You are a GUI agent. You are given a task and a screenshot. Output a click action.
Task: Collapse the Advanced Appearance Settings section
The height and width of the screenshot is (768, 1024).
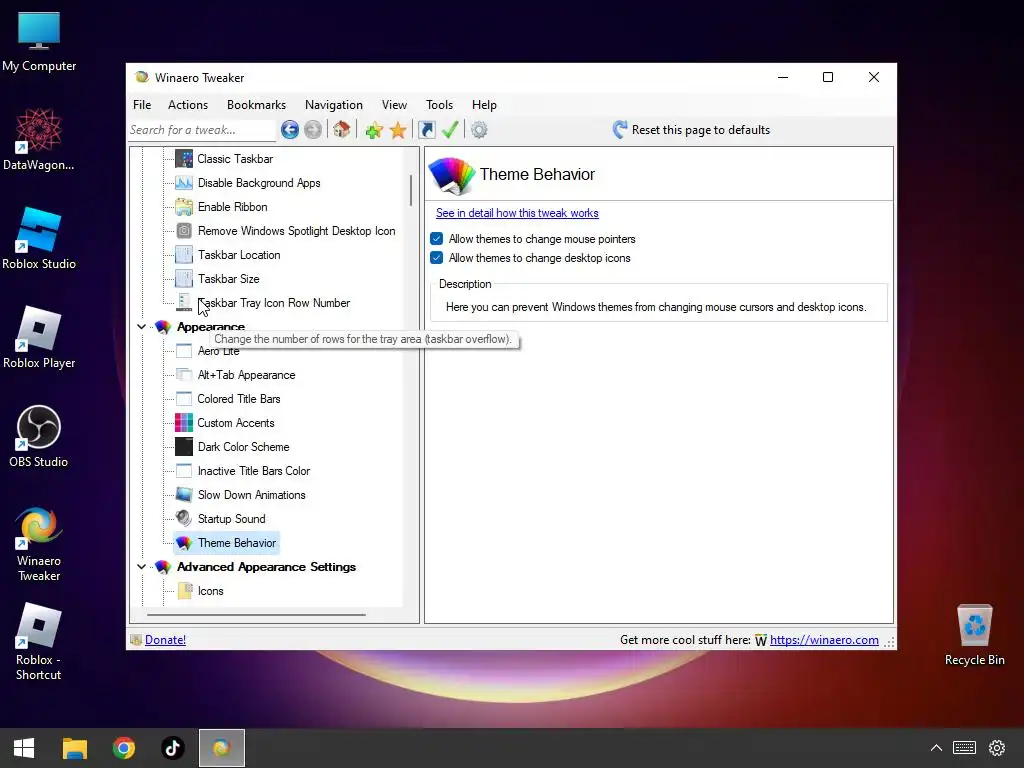(142, 567)
